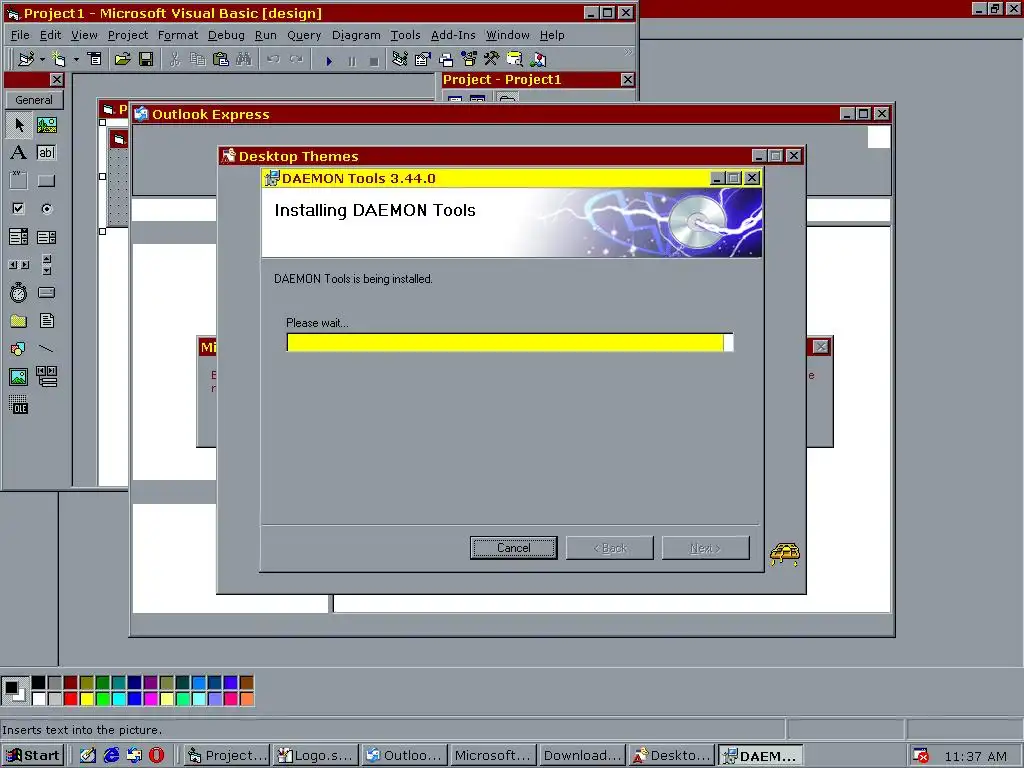Expand the Add Form dropdown arrow
1024x768 pixels.
(x=76, y=59)
